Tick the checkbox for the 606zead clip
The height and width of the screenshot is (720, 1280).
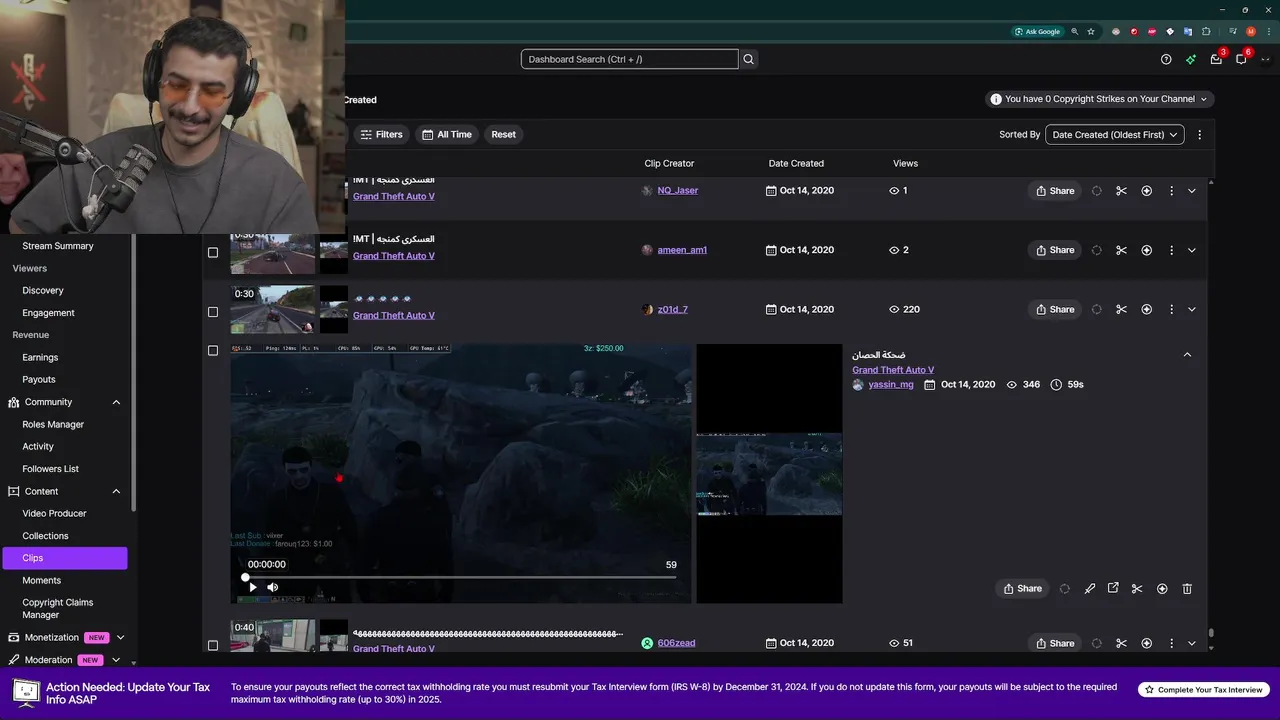tap(212, 645)
